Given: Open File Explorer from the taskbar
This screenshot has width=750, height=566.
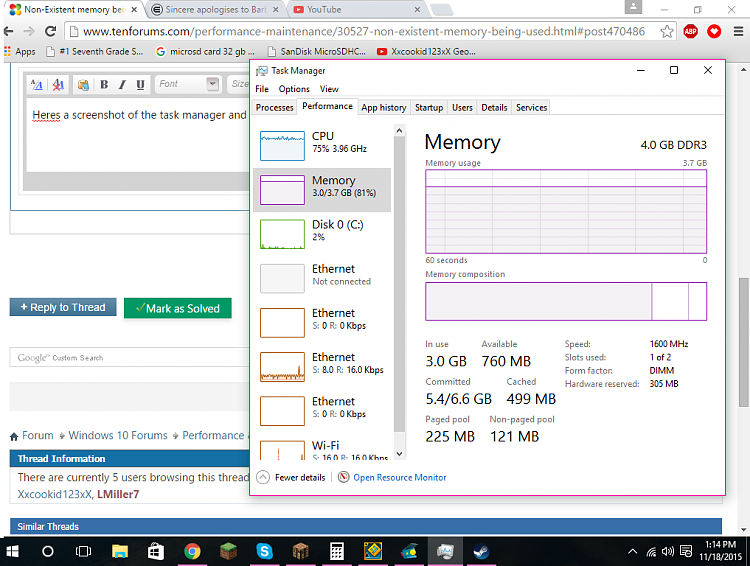Looking at the screenshot, I should click(x=120, y=552).
